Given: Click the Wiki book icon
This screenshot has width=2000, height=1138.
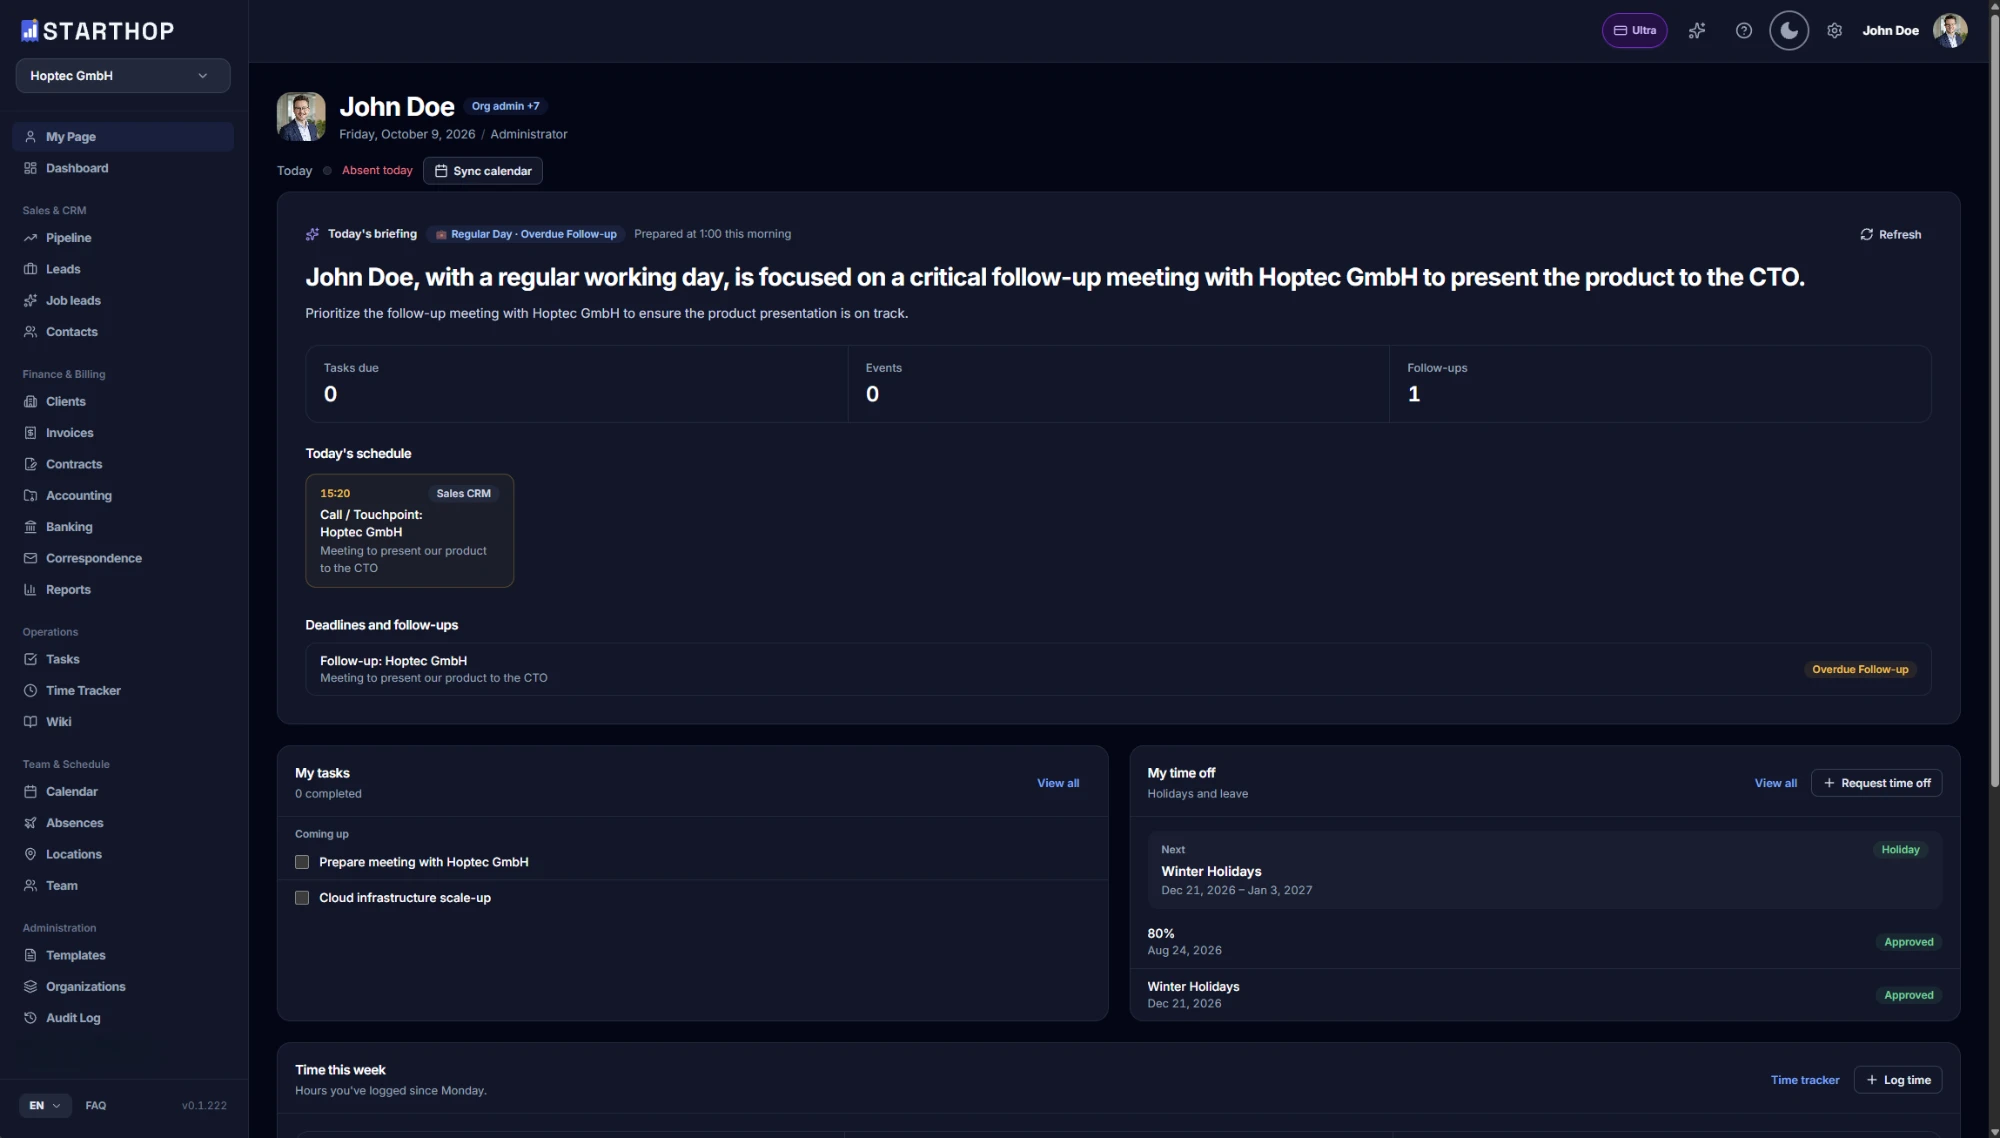Looking at the screenshot, I should (x=30, y=722).
